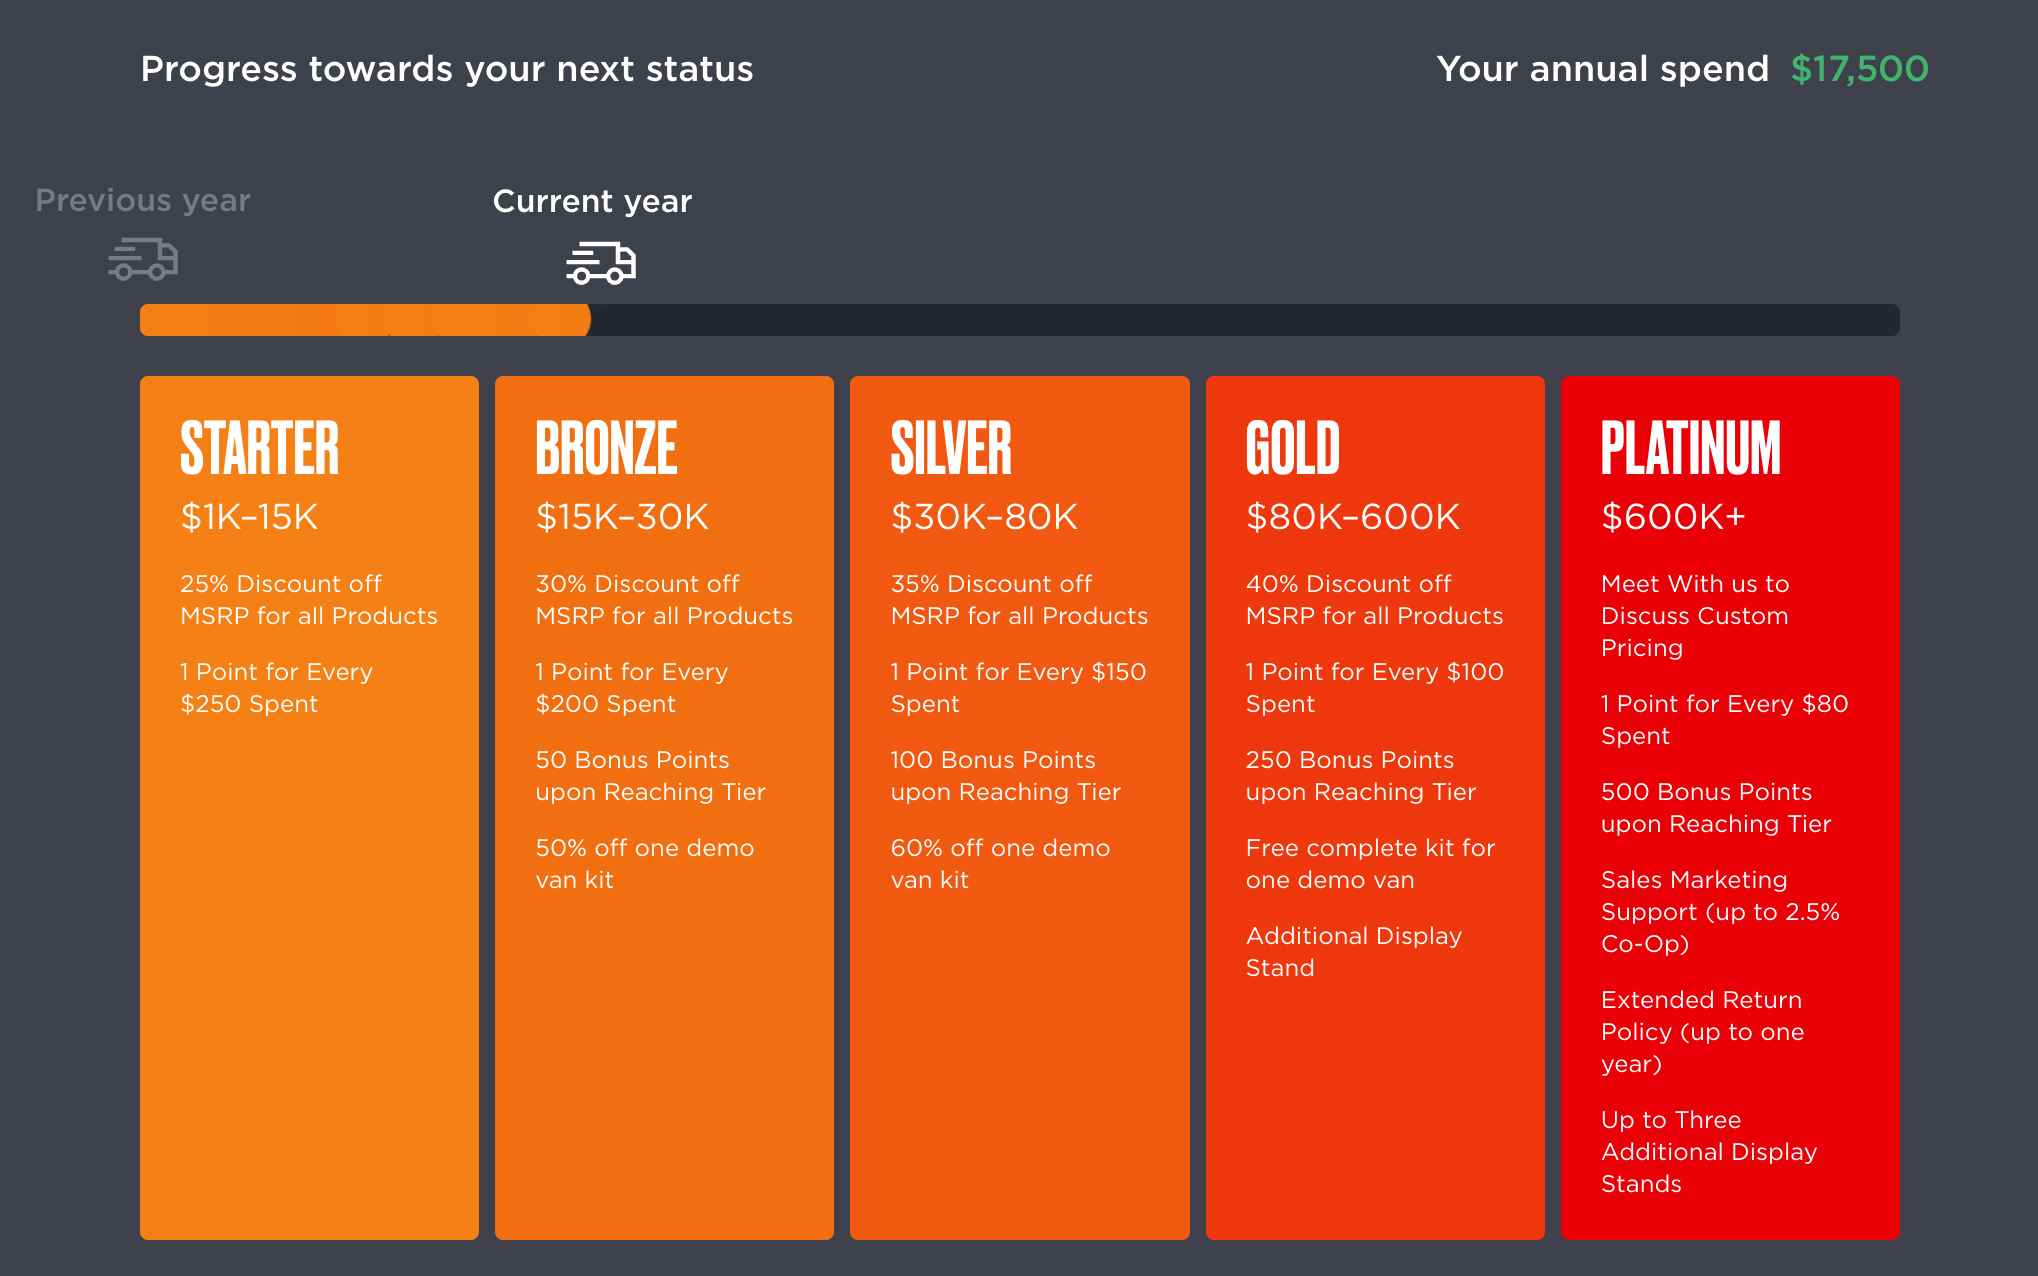Screen dimensions: 2038x1276
Task: Click the $17,500 annual spend amount
Action: pyautogui.click(x=1859, y=69)
